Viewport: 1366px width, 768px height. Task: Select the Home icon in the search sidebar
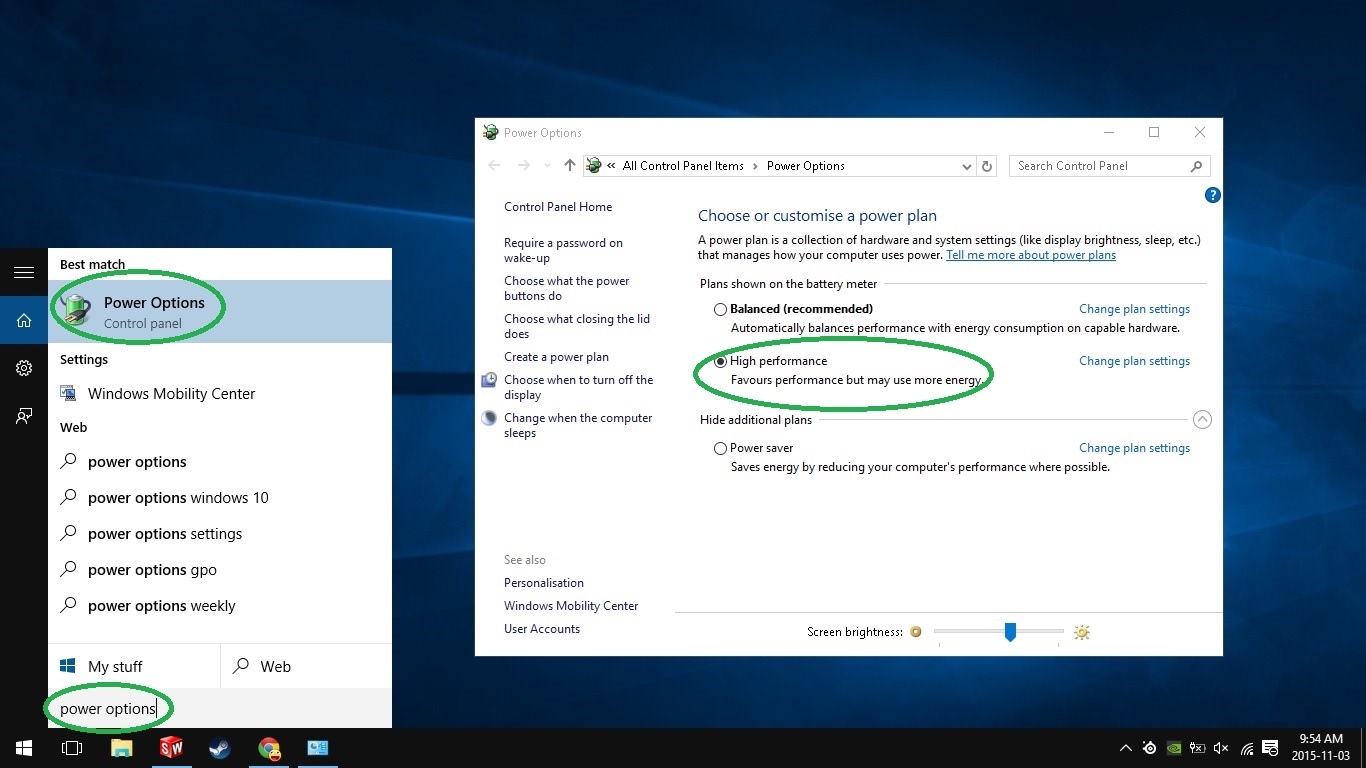(24, 321)
